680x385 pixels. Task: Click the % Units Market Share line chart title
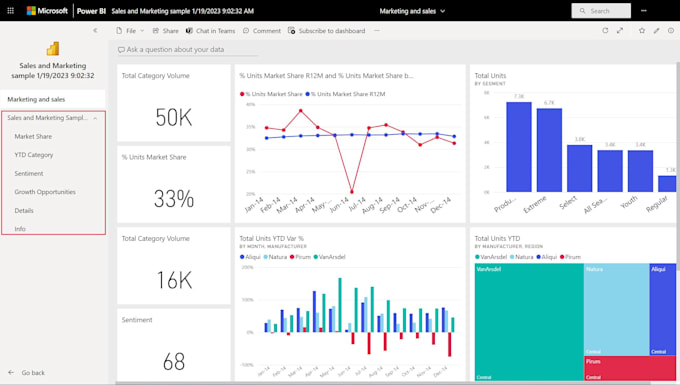coord(326,75)
